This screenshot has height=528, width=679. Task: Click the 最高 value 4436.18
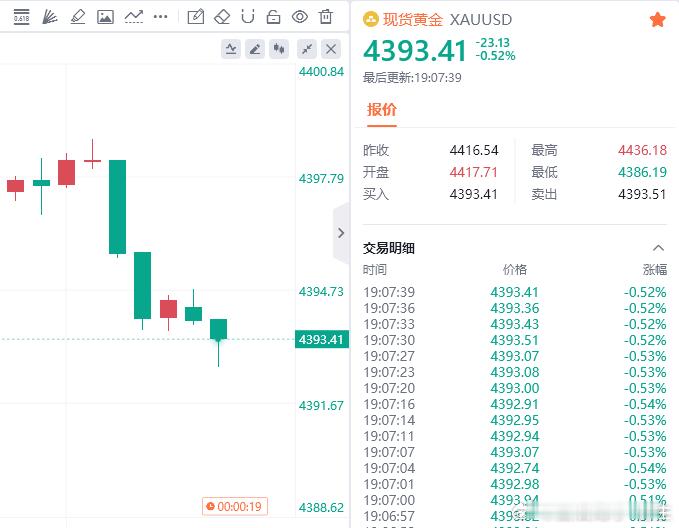pos(642,150)
